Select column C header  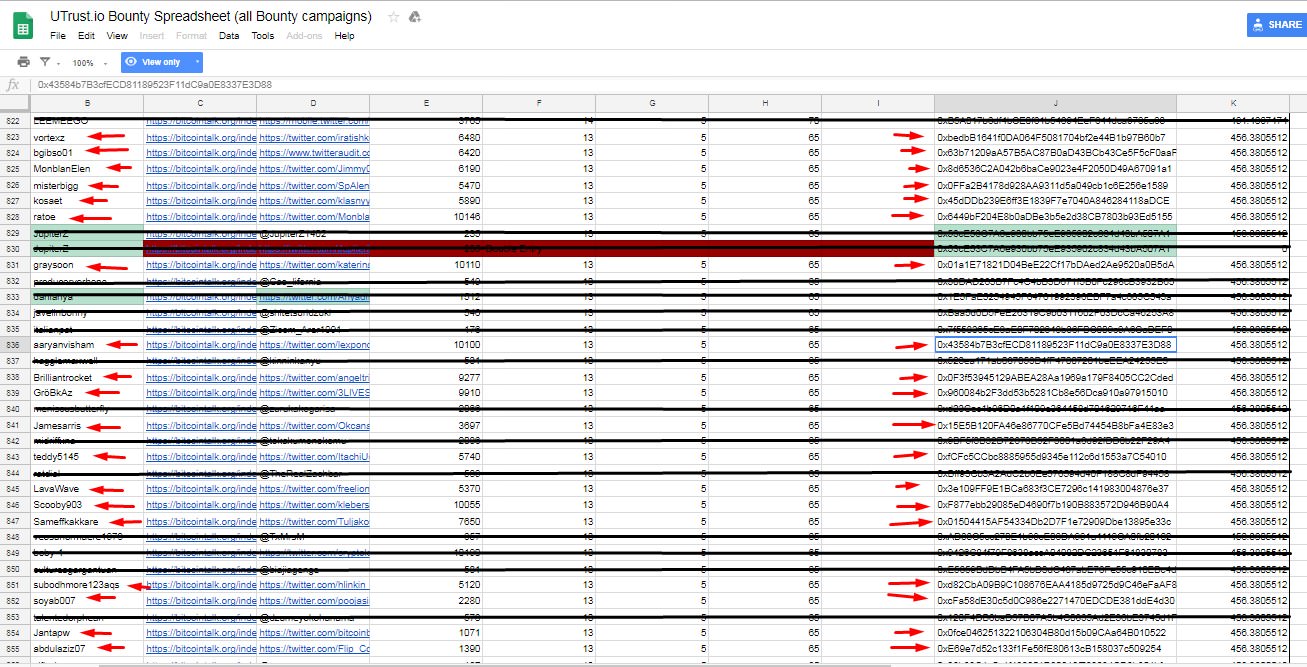[x=200, y=103]
